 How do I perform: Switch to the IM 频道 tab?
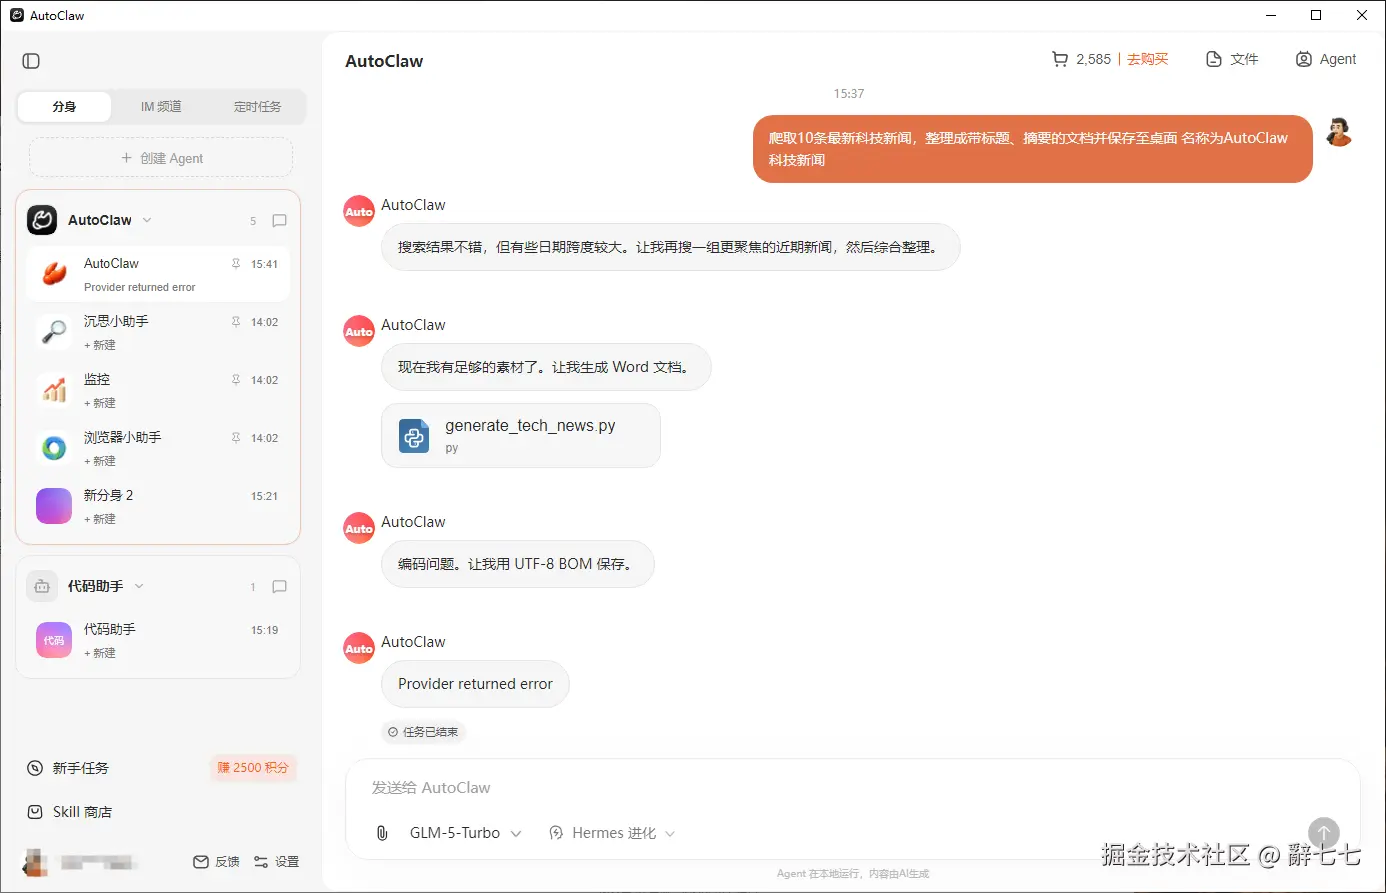point(161,107)
